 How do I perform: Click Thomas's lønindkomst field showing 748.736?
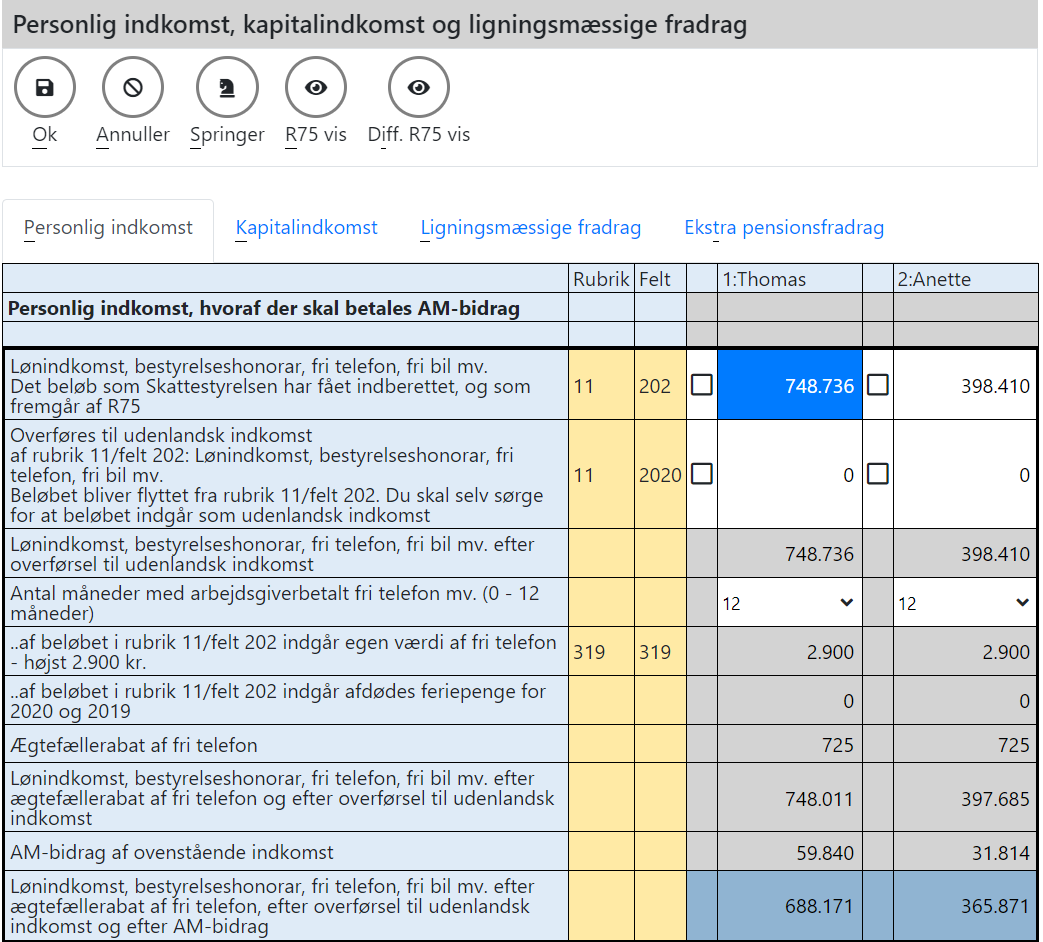click(x=789, y=385)
